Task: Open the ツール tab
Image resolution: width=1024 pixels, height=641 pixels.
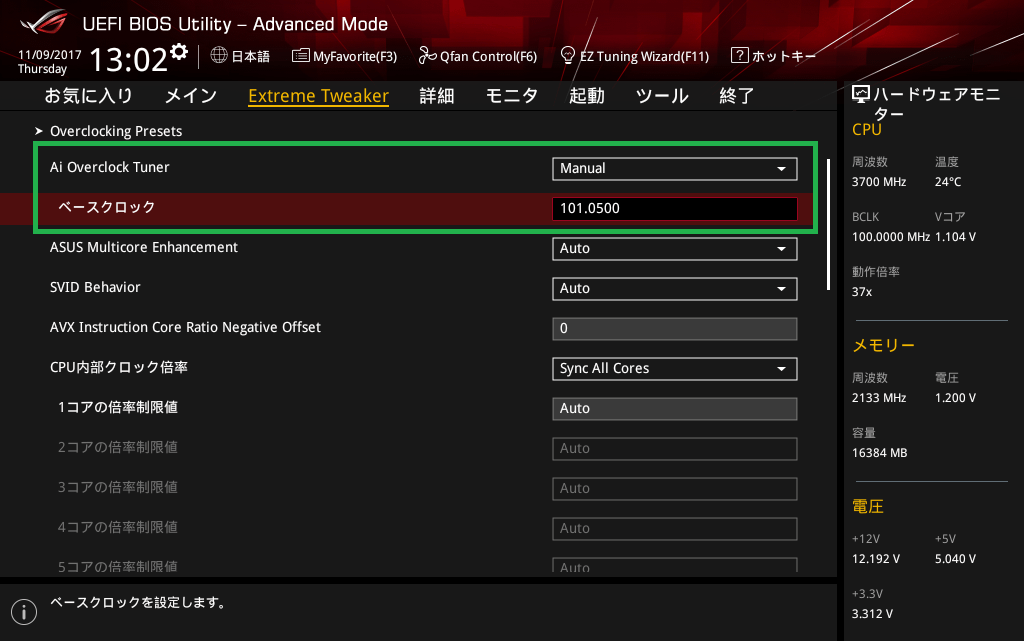Action: (662, 96)
